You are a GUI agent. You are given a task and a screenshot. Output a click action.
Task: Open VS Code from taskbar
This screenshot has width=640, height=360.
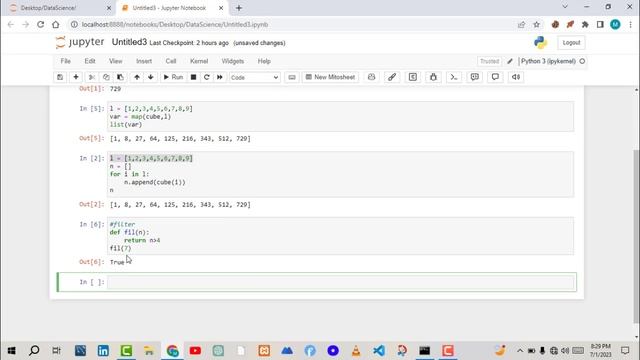[378, 351]
